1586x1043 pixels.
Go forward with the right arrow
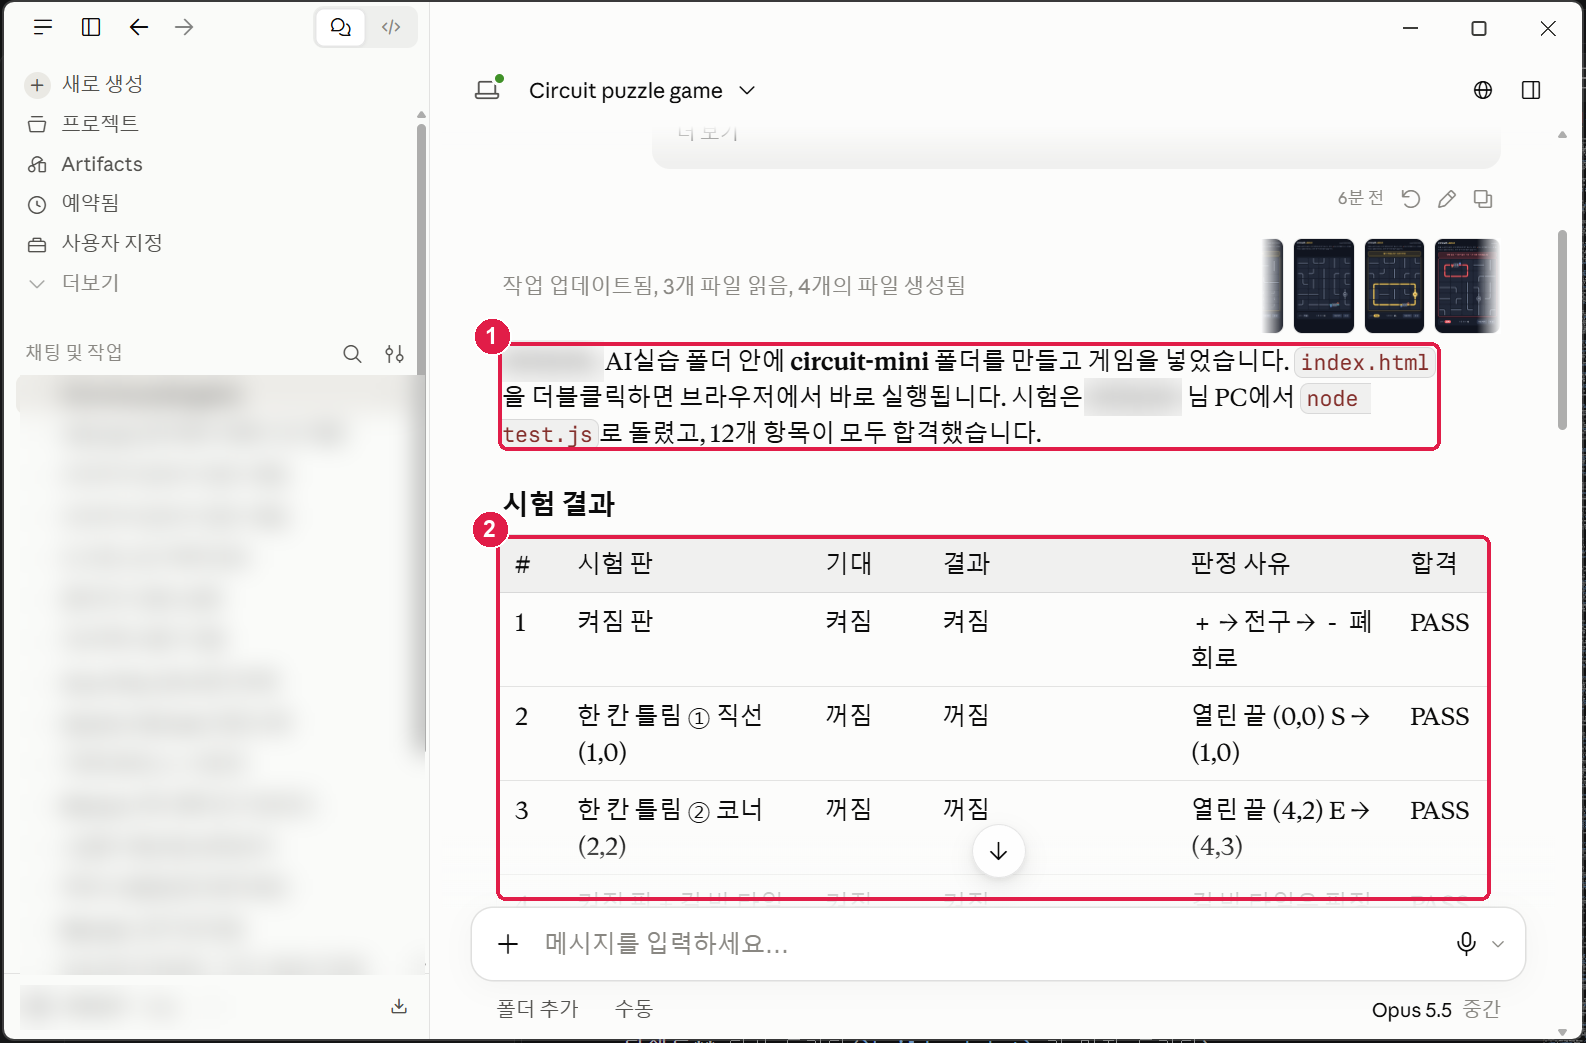[184, 27]
